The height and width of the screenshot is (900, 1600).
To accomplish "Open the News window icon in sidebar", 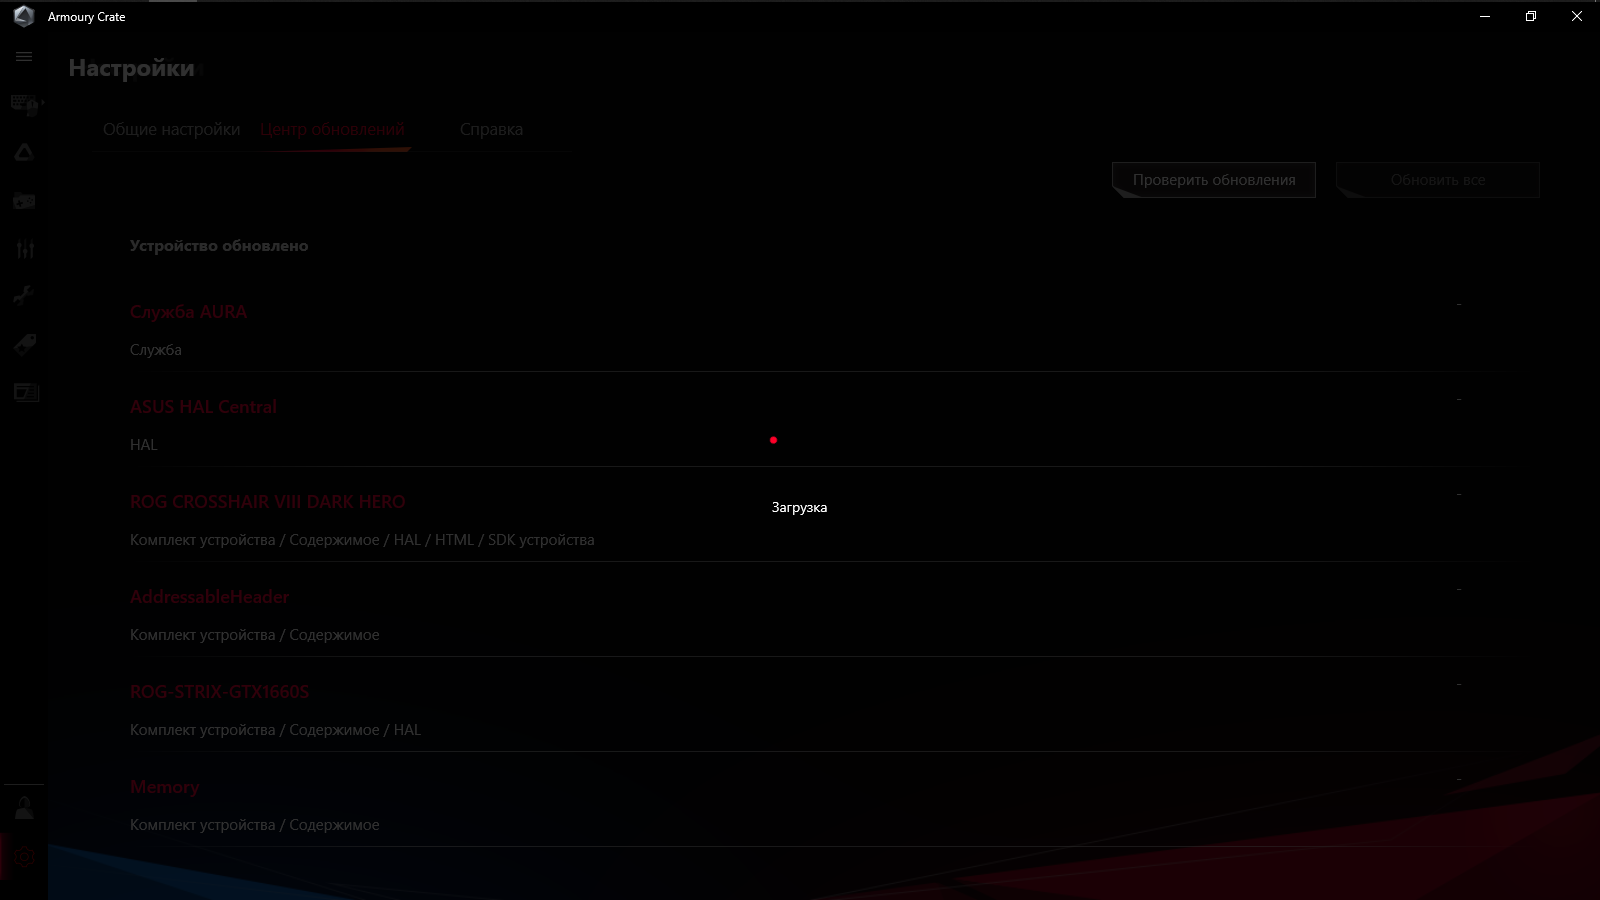I will (26, 392).
